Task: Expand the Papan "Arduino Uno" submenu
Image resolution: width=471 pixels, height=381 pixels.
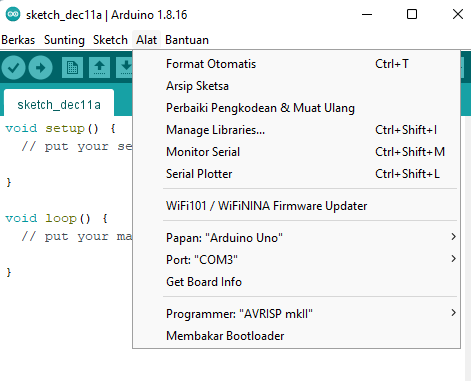Action: 296,238
